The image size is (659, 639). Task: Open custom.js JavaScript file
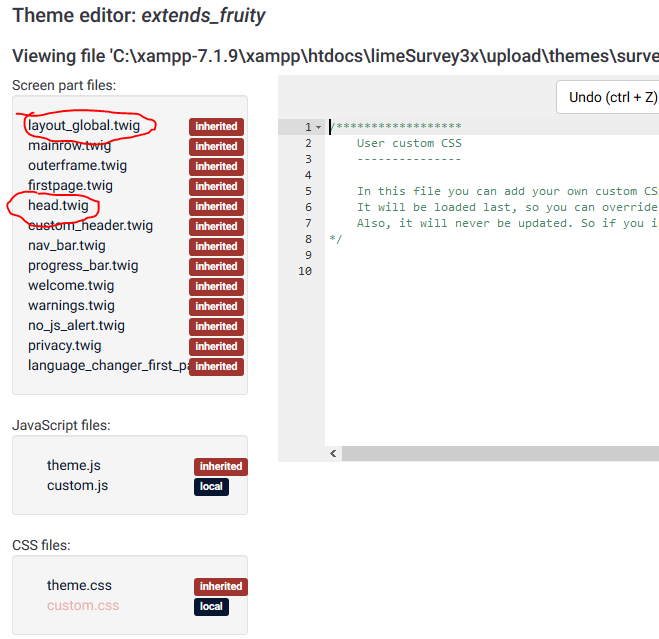click(x=77, y=486)
